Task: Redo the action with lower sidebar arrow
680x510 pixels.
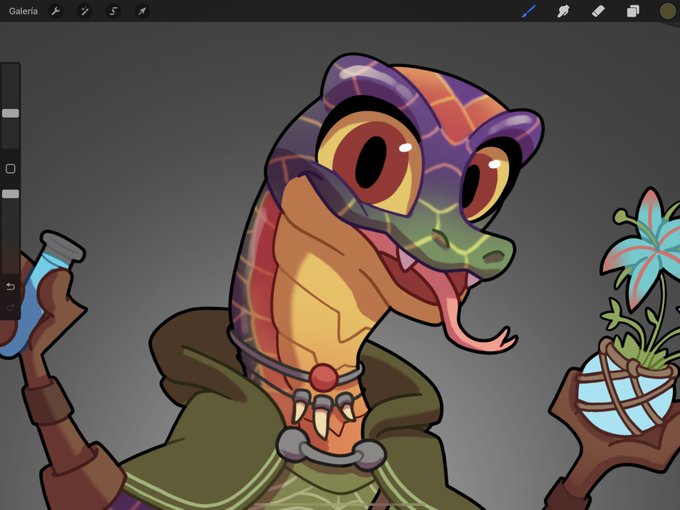Action: (x=10, y=307)
